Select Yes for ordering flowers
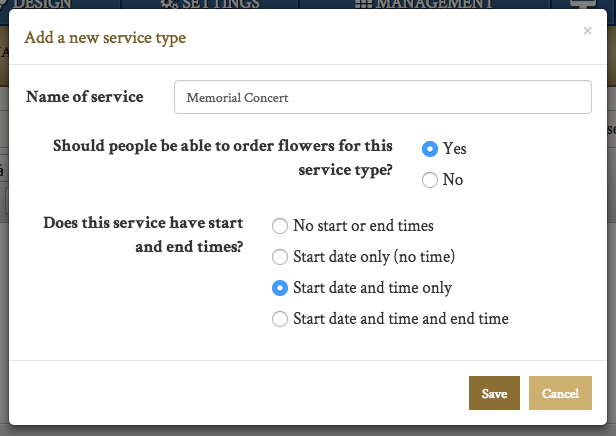 click(x=430, y=149)
